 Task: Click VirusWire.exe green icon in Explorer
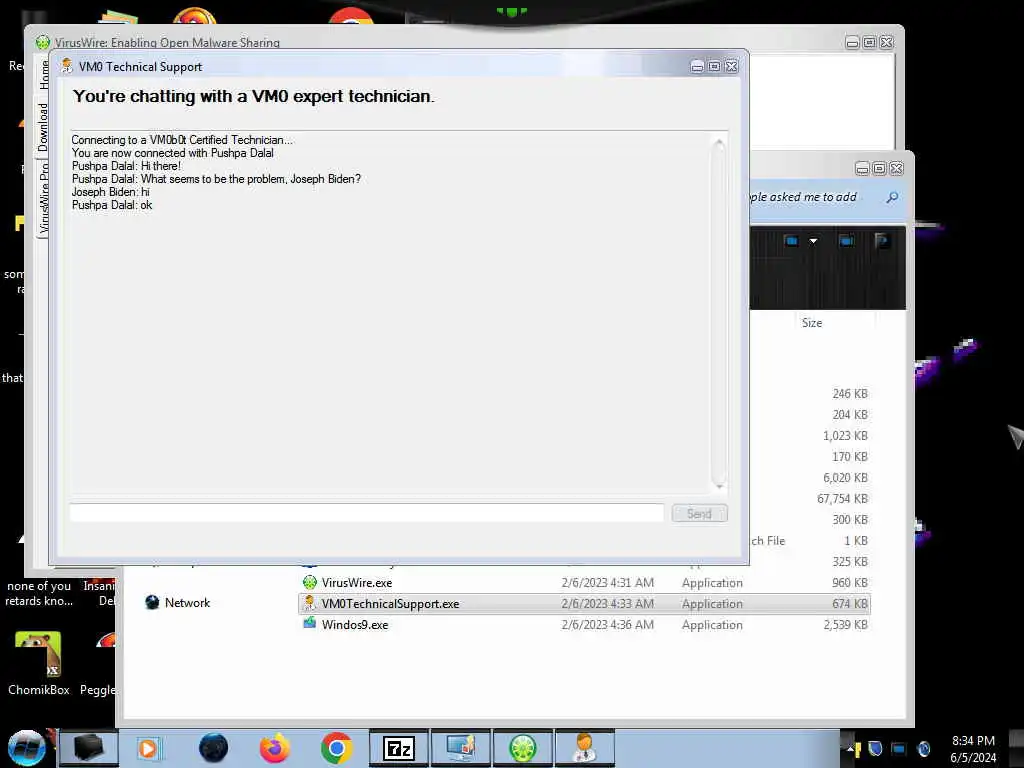pos(310,582)
